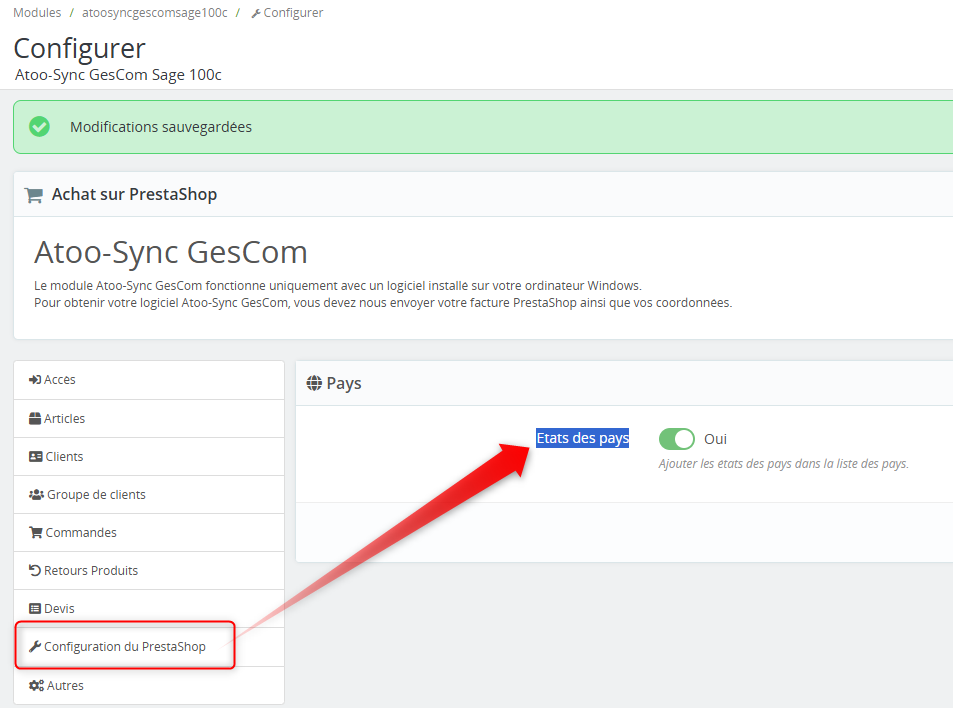Click the Etats des pays label
Viewport: 953px width, 708px height.
click(x=582, y=438)
